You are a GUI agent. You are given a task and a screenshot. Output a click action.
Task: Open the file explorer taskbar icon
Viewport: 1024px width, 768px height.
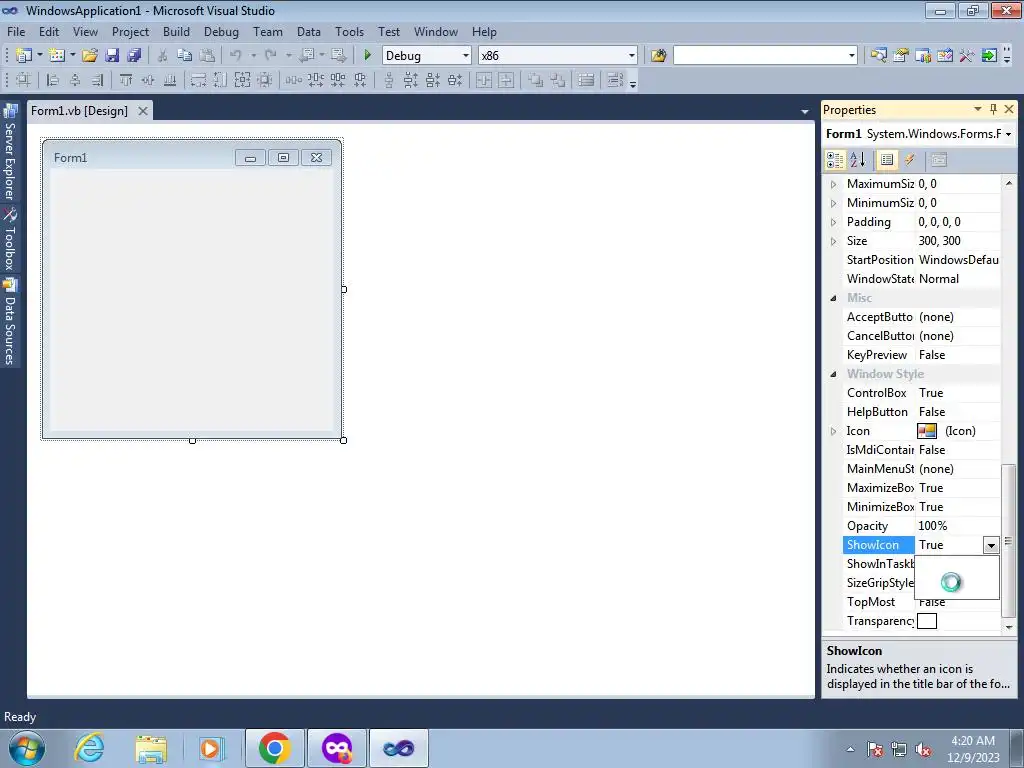click(151, 748)
